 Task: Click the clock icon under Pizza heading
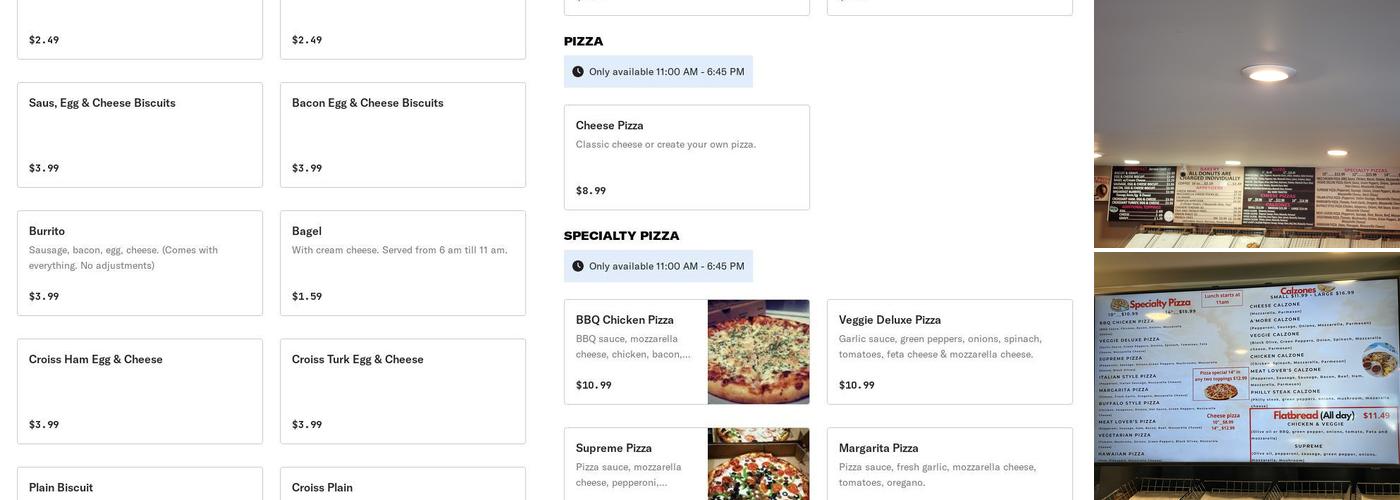point(578,72)
